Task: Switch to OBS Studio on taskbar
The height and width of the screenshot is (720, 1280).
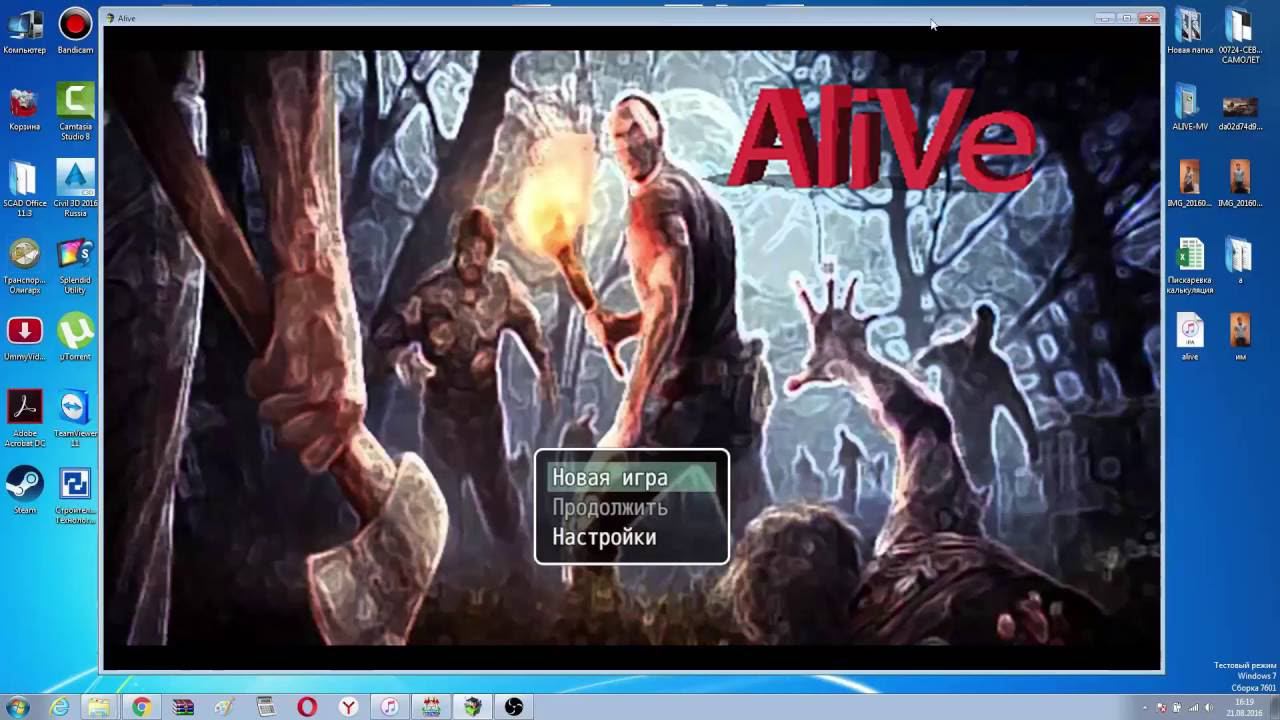Action: (514, 707)
